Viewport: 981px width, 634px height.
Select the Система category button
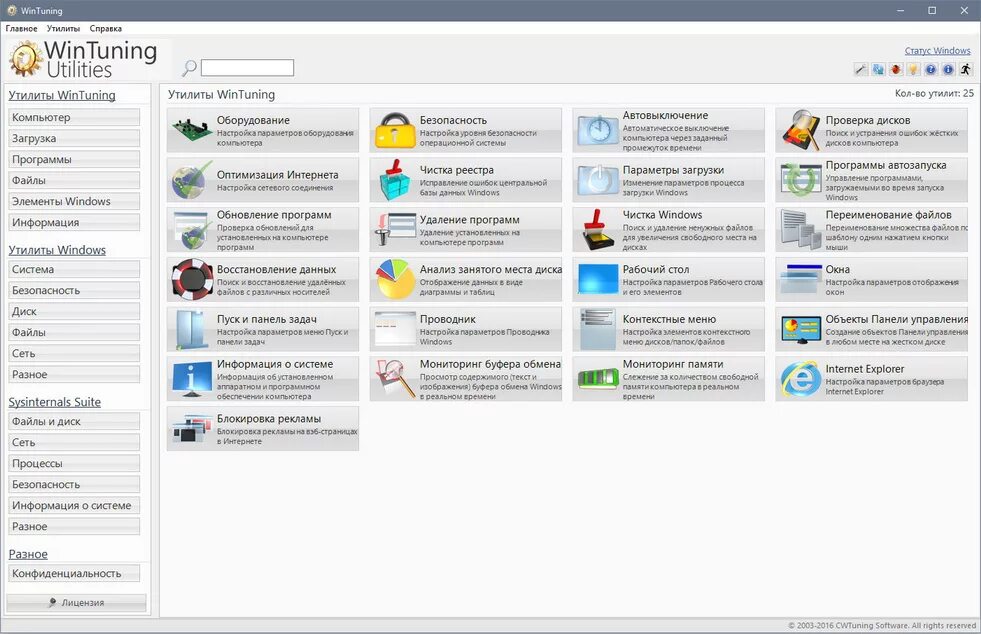74,269
